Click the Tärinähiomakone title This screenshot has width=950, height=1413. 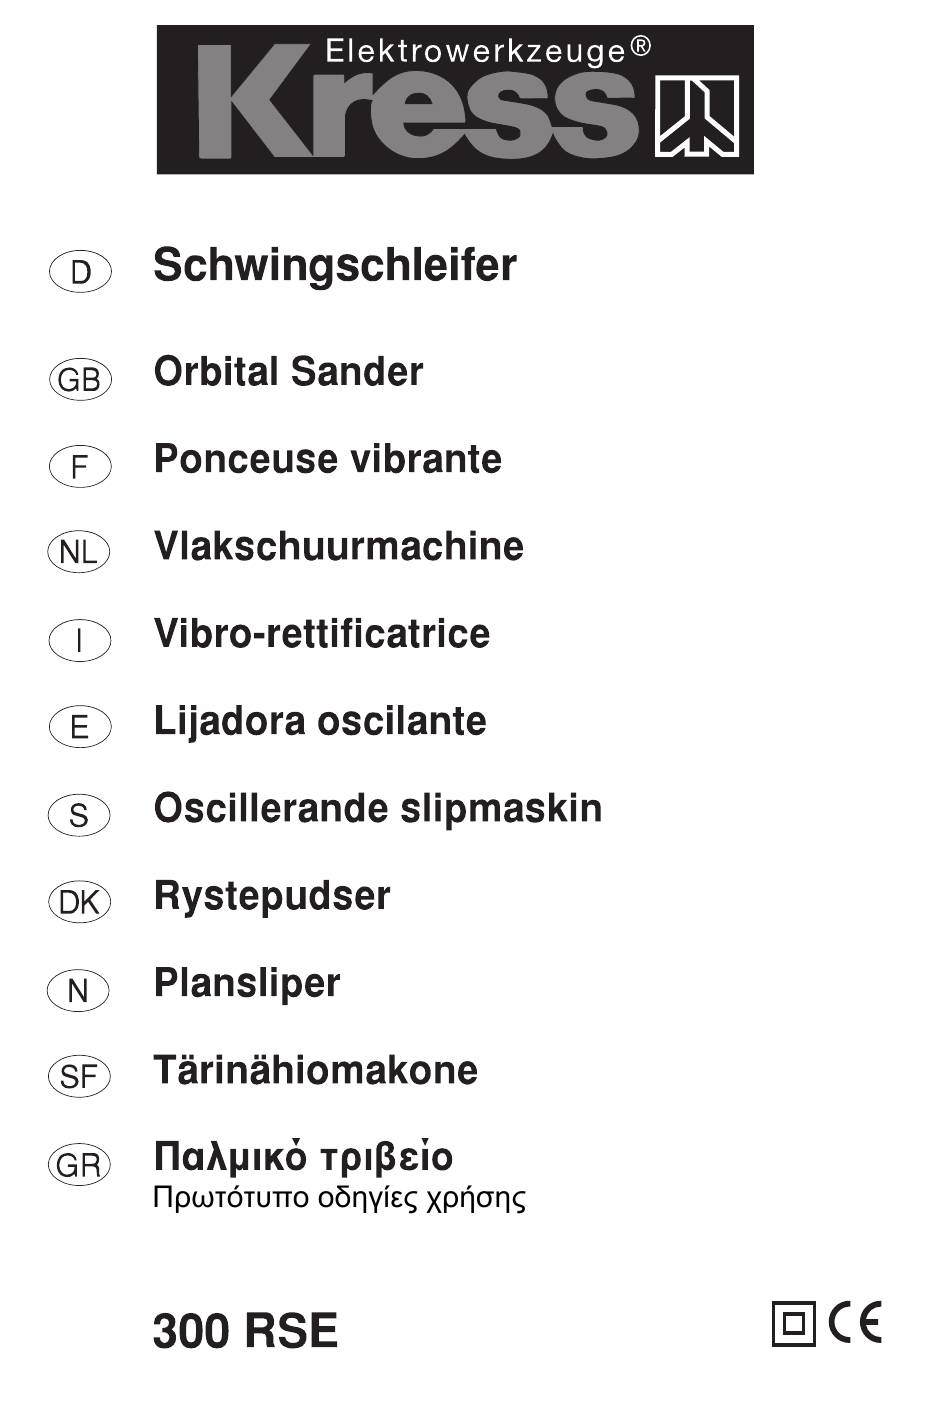pos(316,1070)
